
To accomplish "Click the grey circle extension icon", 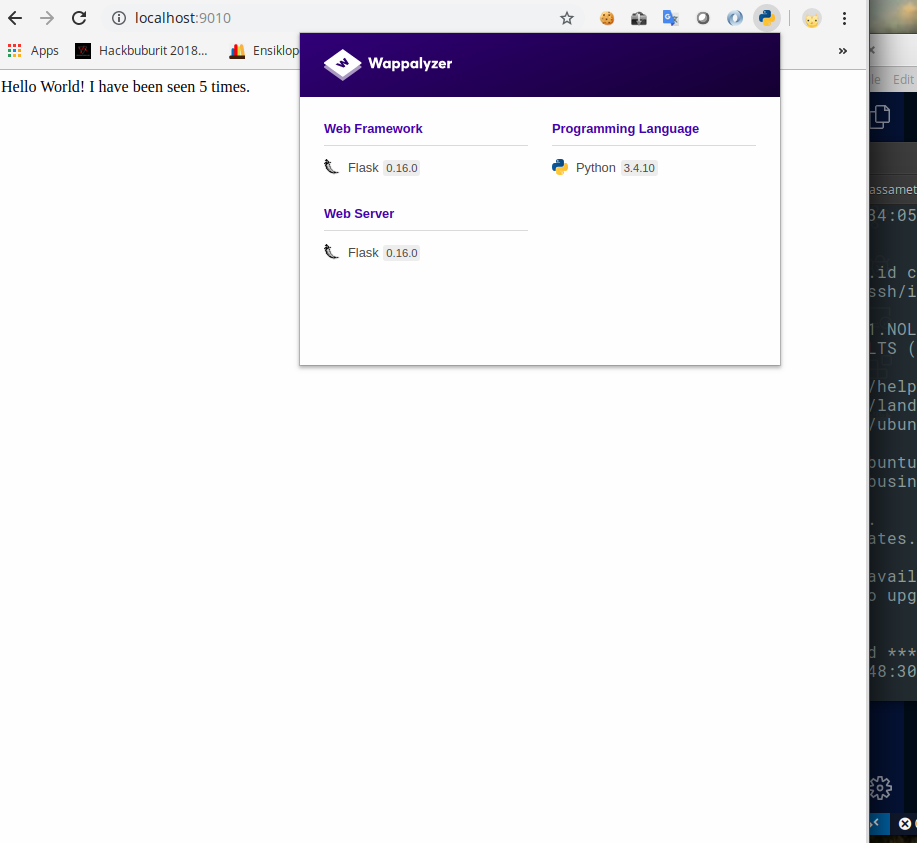I will pos(703,18).
